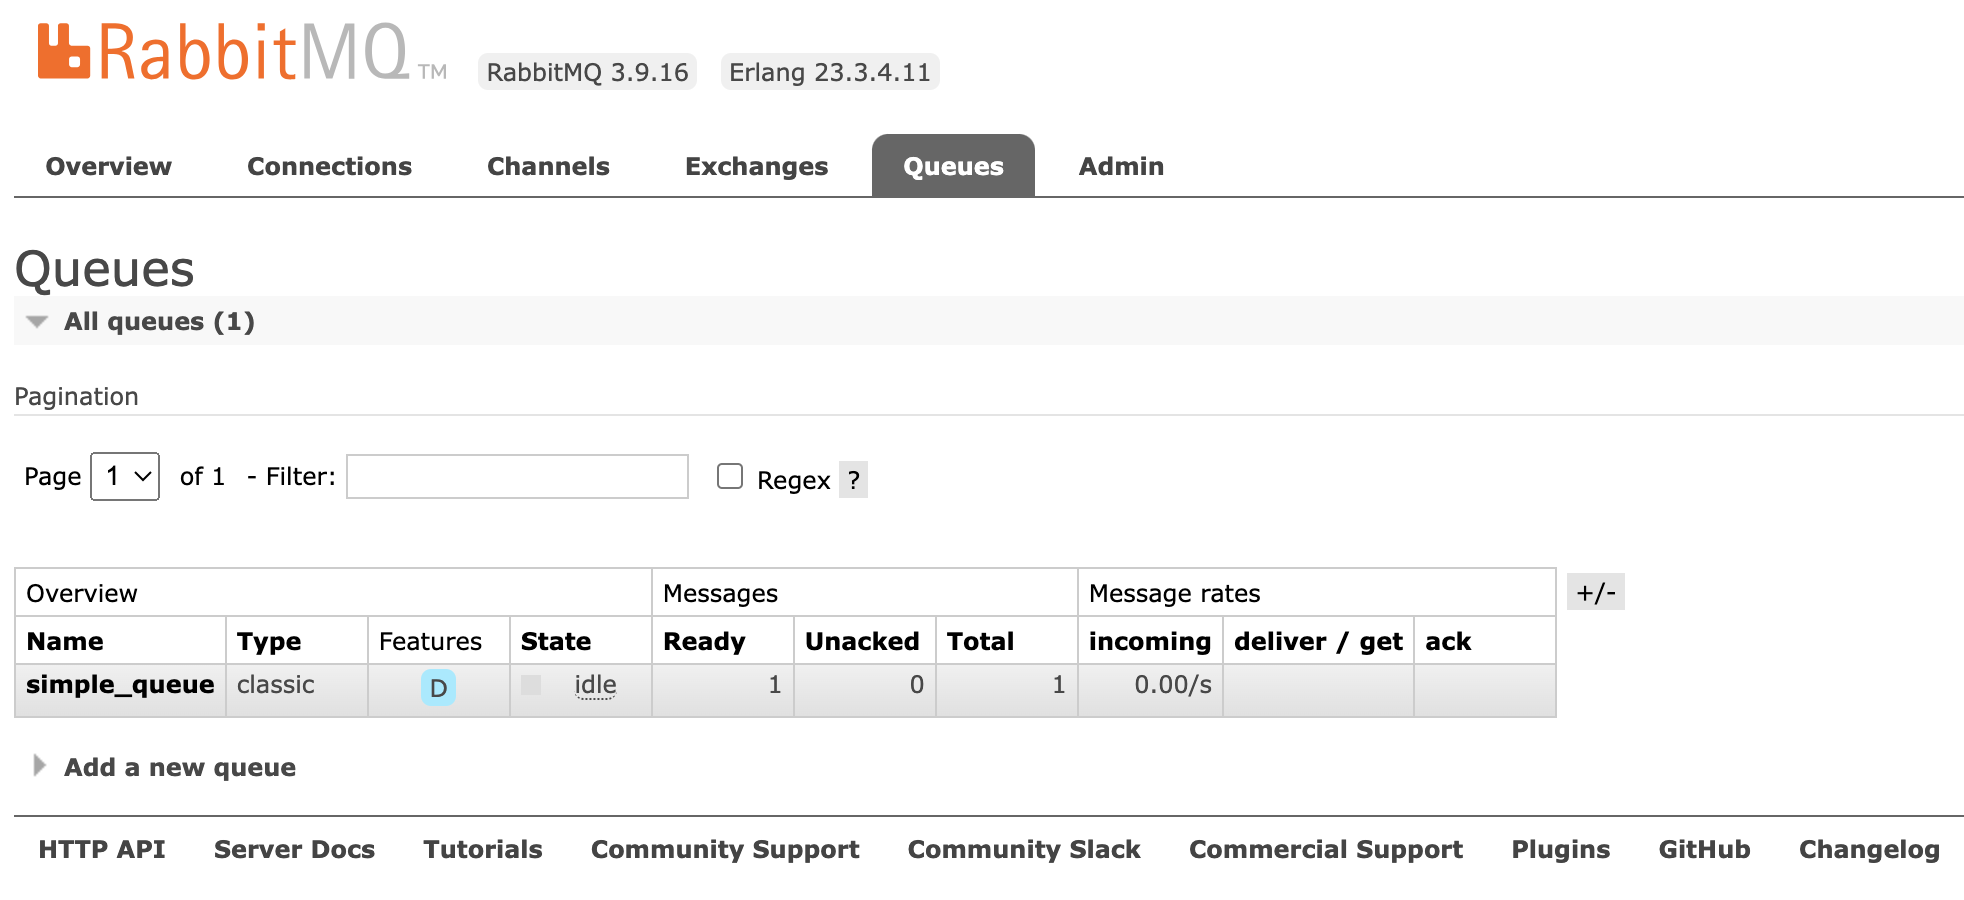Viewport: 1964px width, 900px height.
Task: Open the Page number dropdown
Action: click(125, 476)
